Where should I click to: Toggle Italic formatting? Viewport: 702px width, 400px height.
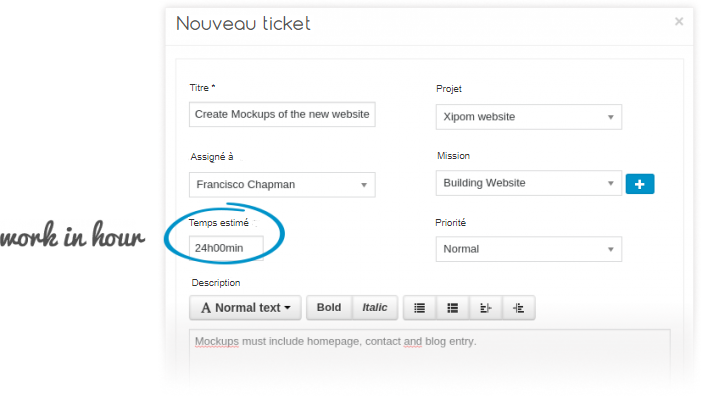click(x=375, y=308)
